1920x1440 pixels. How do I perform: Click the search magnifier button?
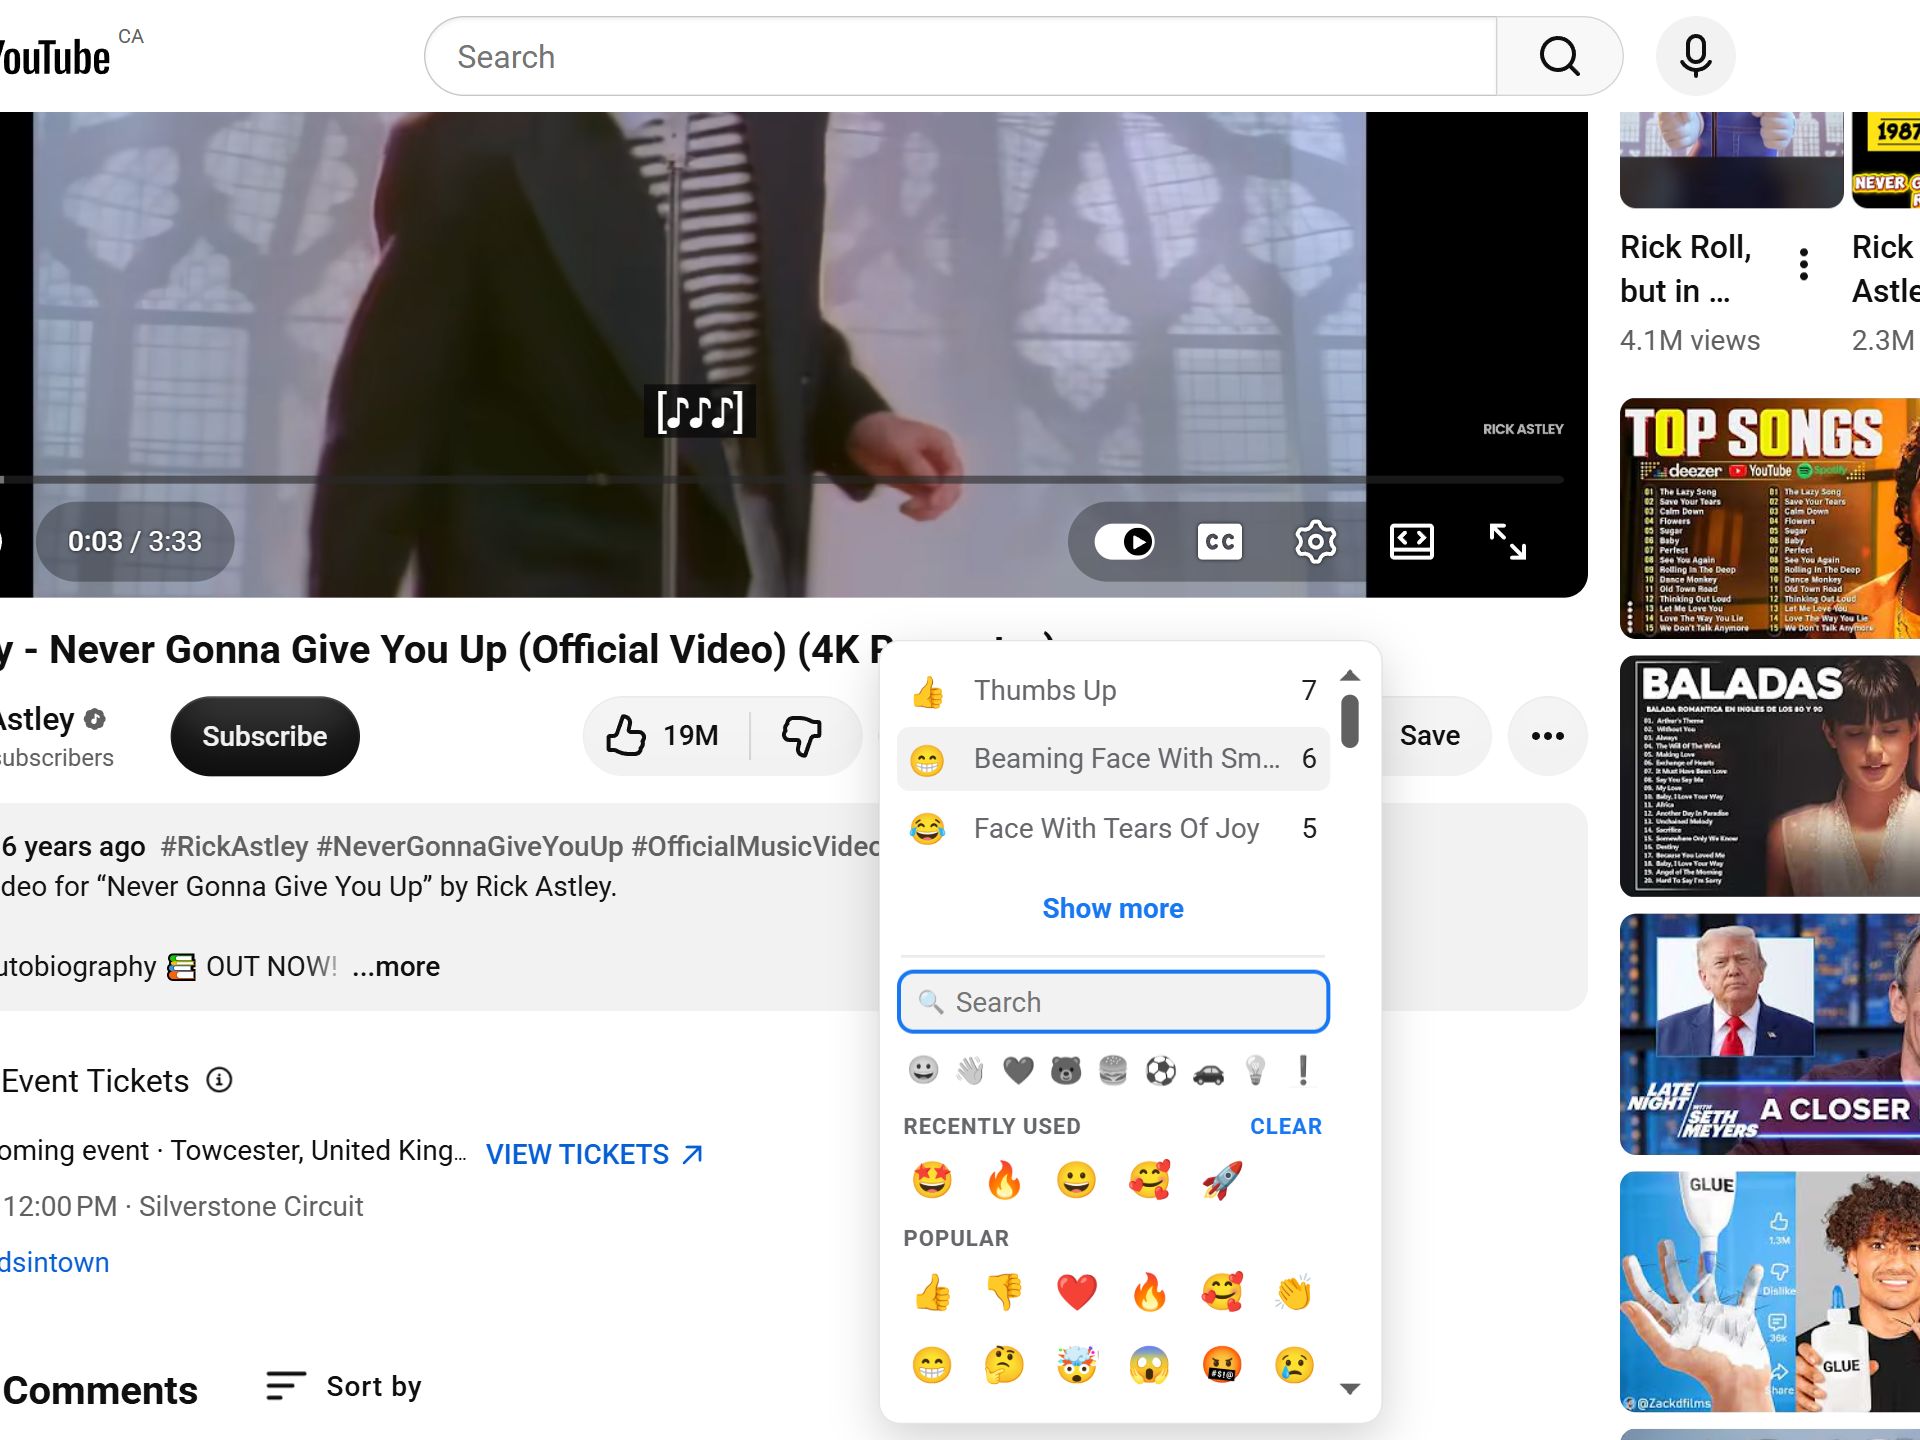(1559, 57)
